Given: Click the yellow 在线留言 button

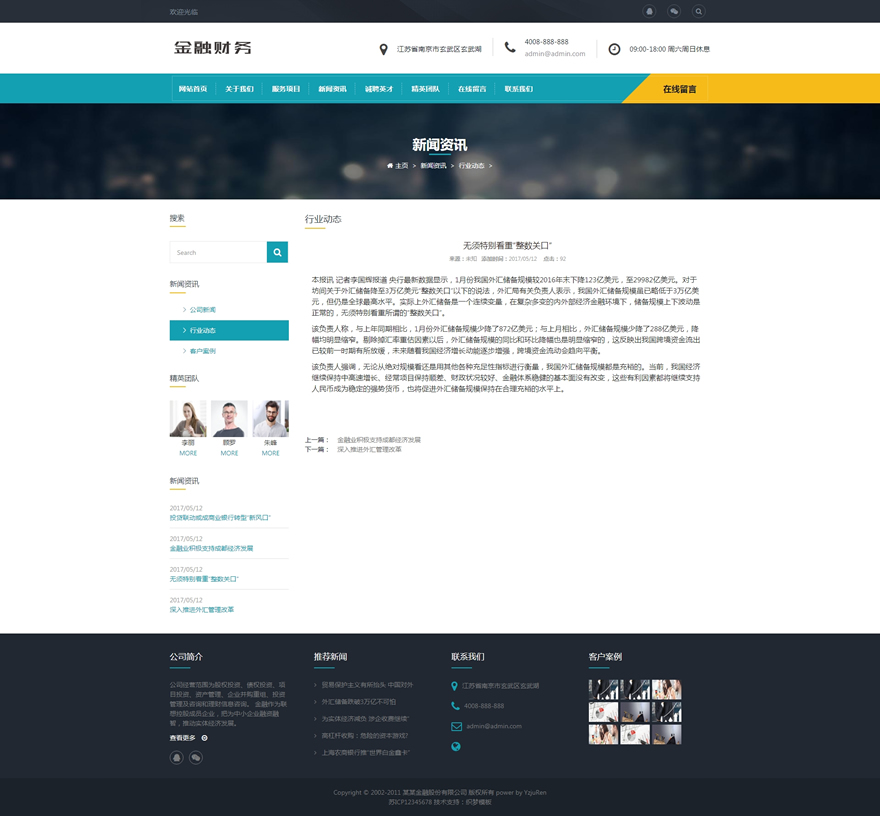Looking at the screenshot, I should point(679,89).
